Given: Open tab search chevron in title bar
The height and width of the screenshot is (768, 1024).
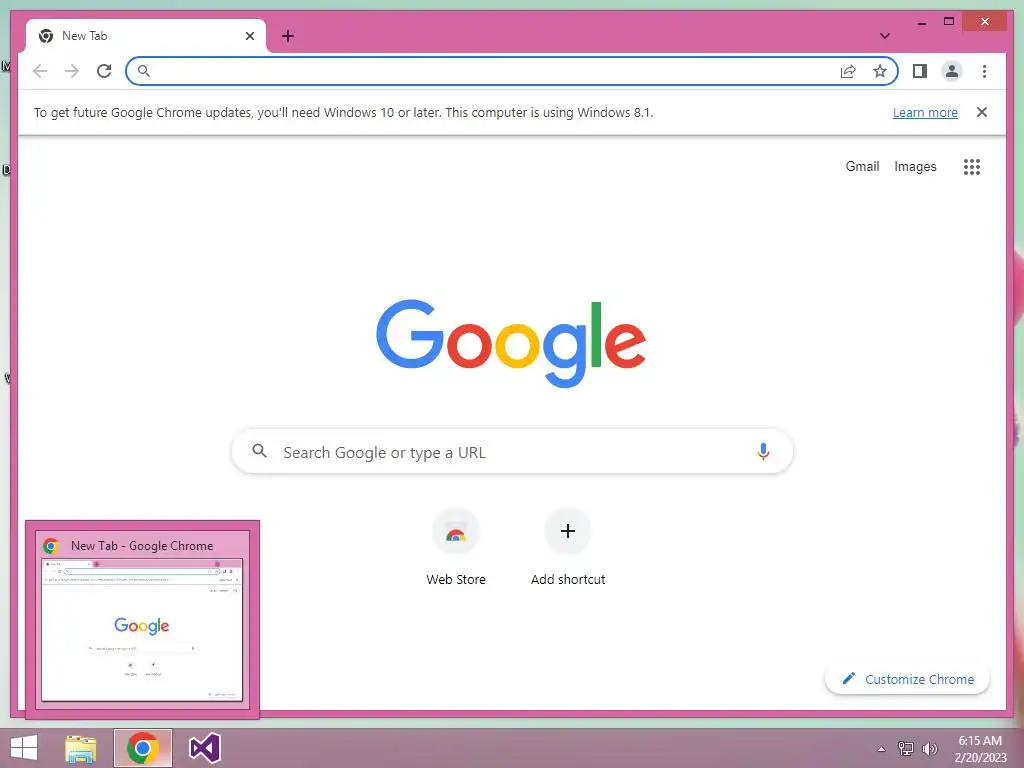Looking at the screenshot, I should 885,36.
